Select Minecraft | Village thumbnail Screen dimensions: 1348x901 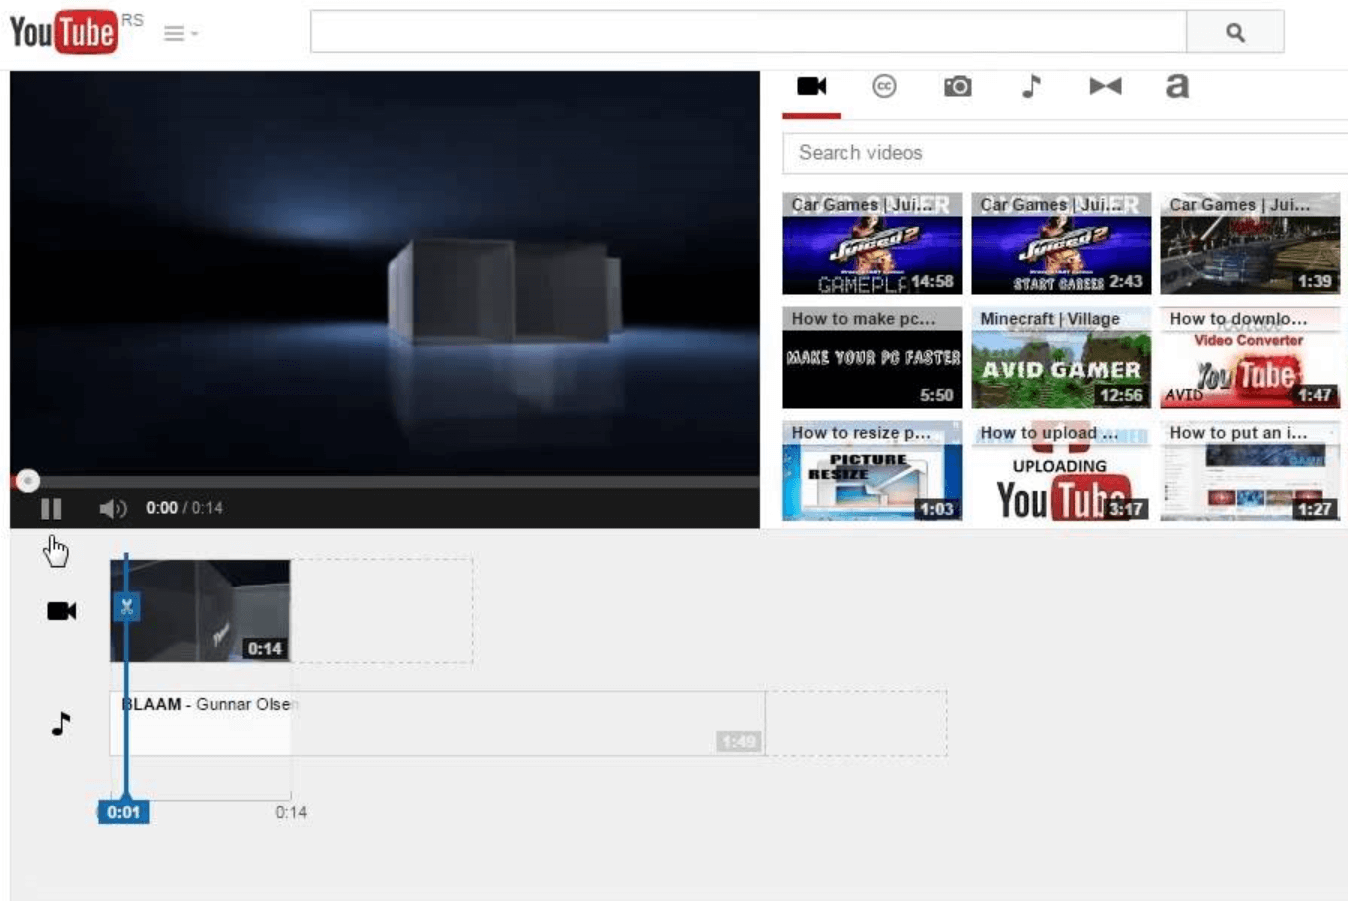tap(1061, 358)
